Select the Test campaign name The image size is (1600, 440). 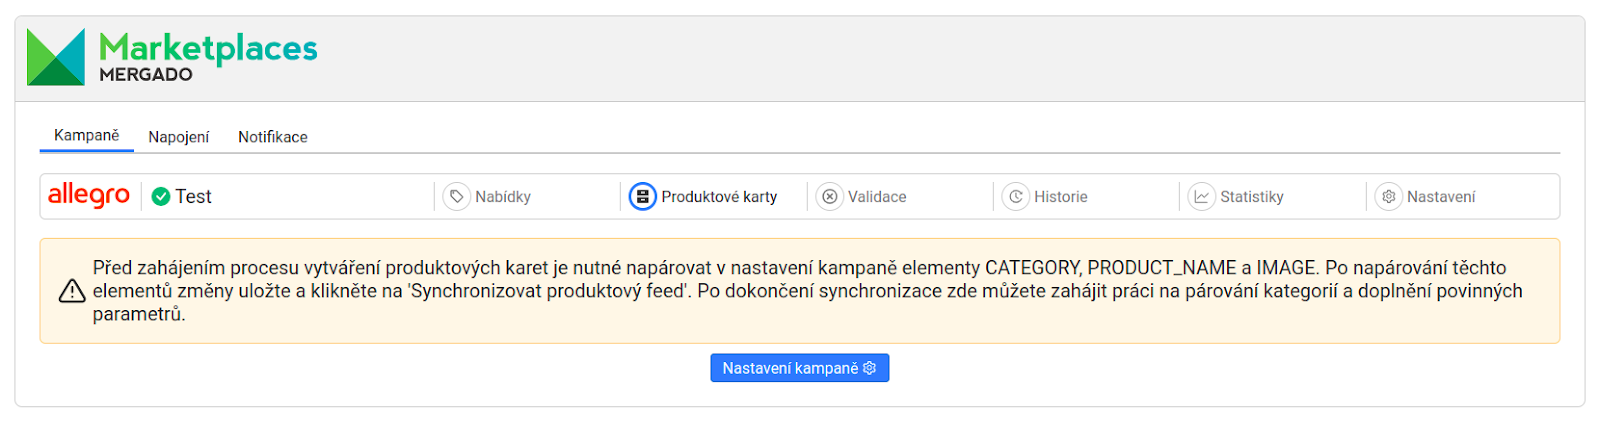[x=194, y=197]
